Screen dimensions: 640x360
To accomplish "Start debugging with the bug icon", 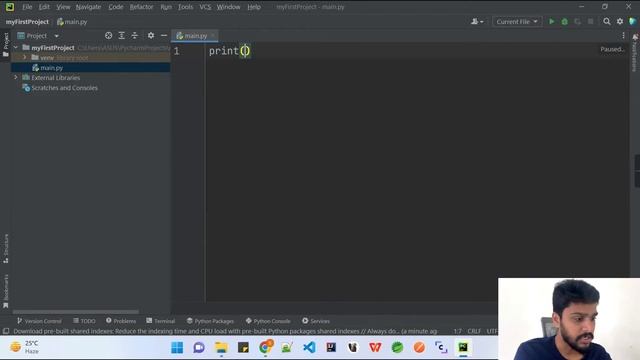I will 564,22.
